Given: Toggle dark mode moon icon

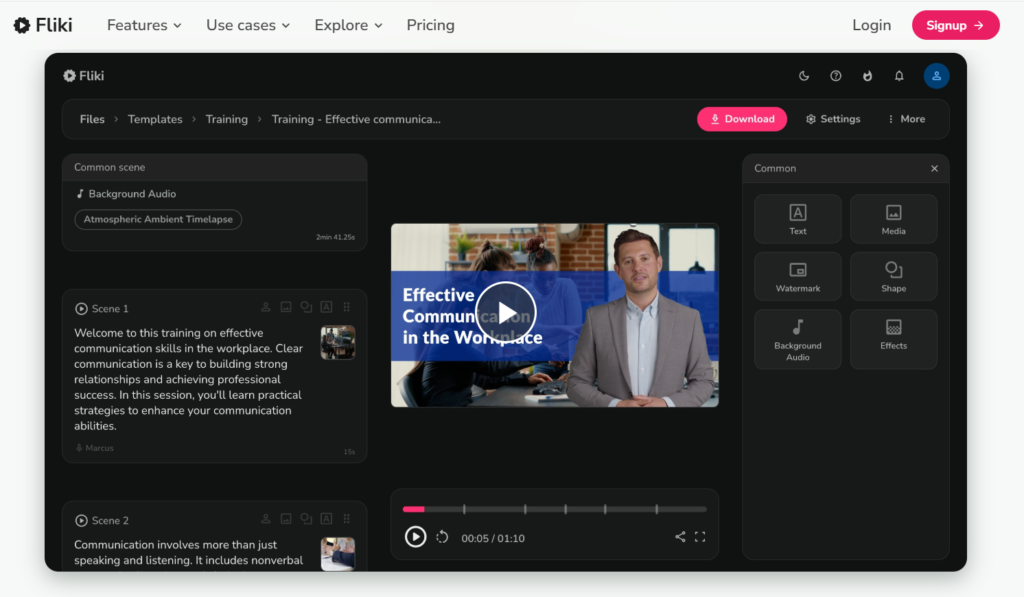Looking at the screenshot, I should coord(804,76).
